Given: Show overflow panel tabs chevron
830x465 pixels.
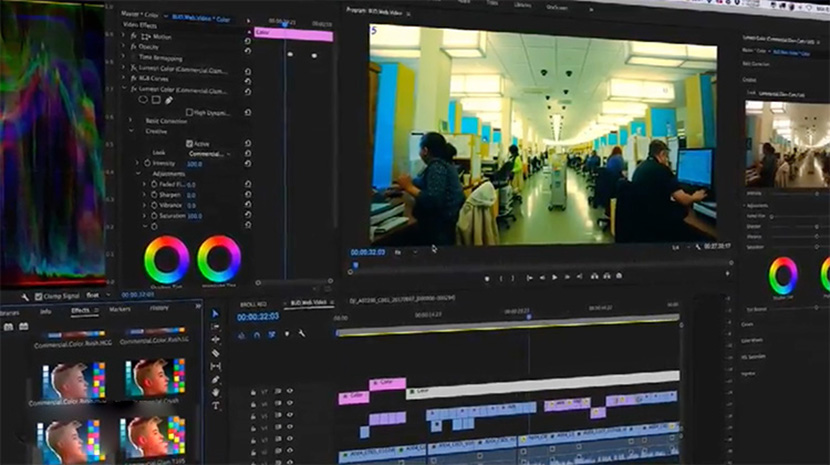Looking at the screenshot, I should (x=197, y=306).
